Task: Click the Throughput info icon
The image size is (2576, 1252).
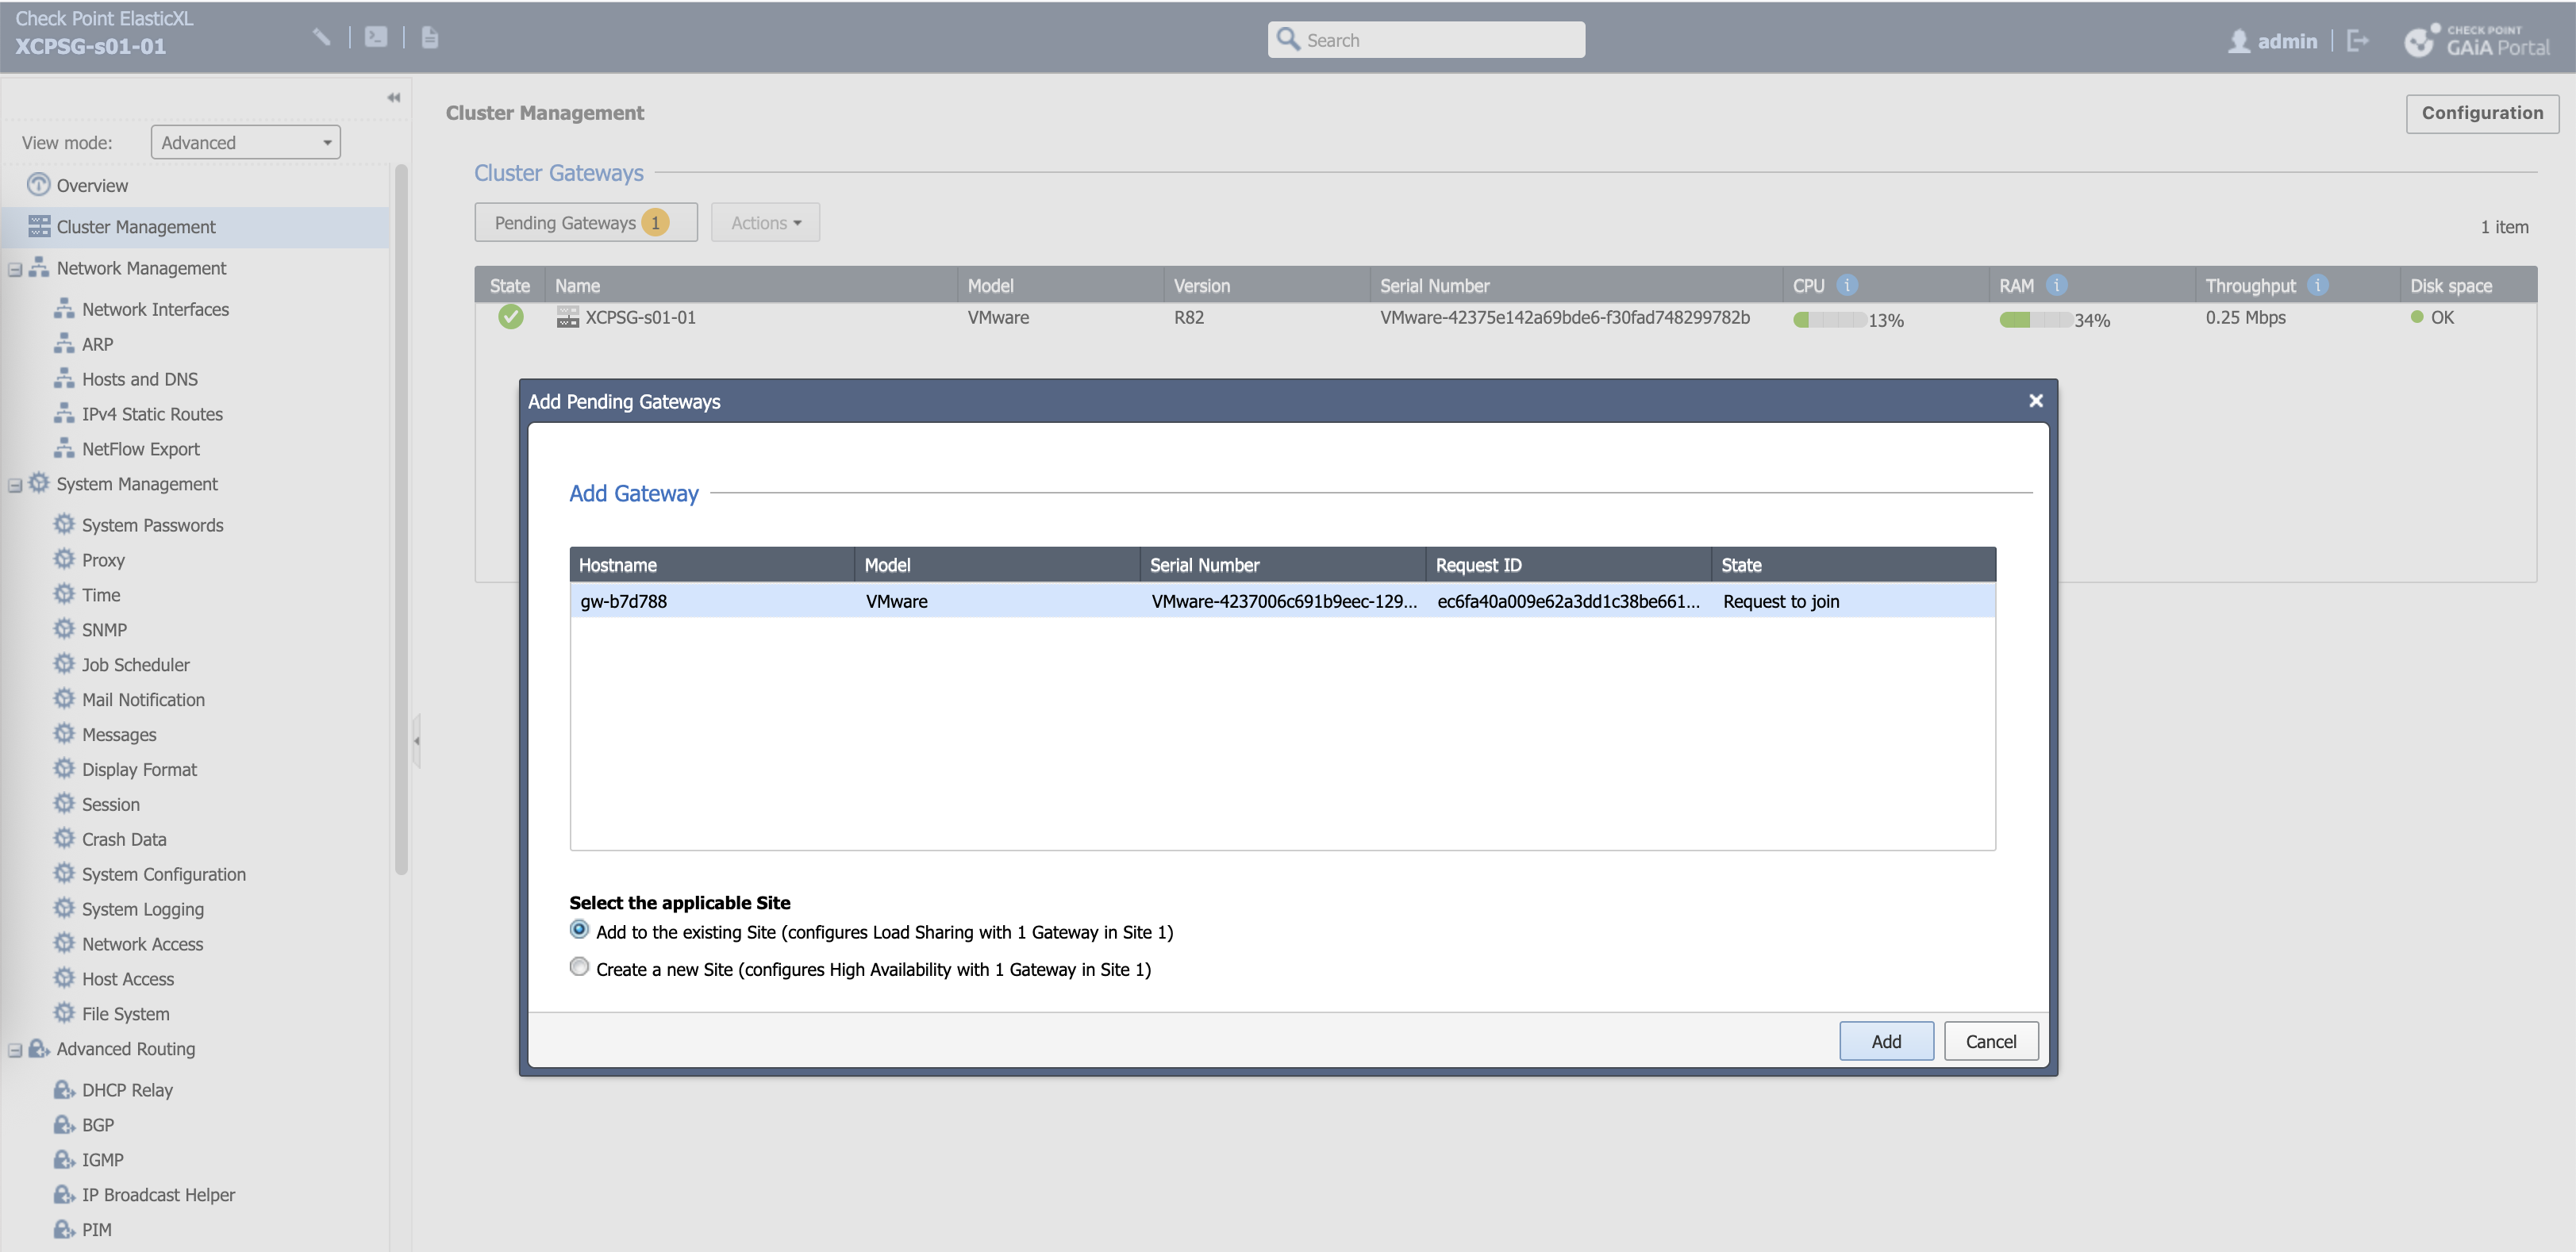Action: (x=2317, y=285)
